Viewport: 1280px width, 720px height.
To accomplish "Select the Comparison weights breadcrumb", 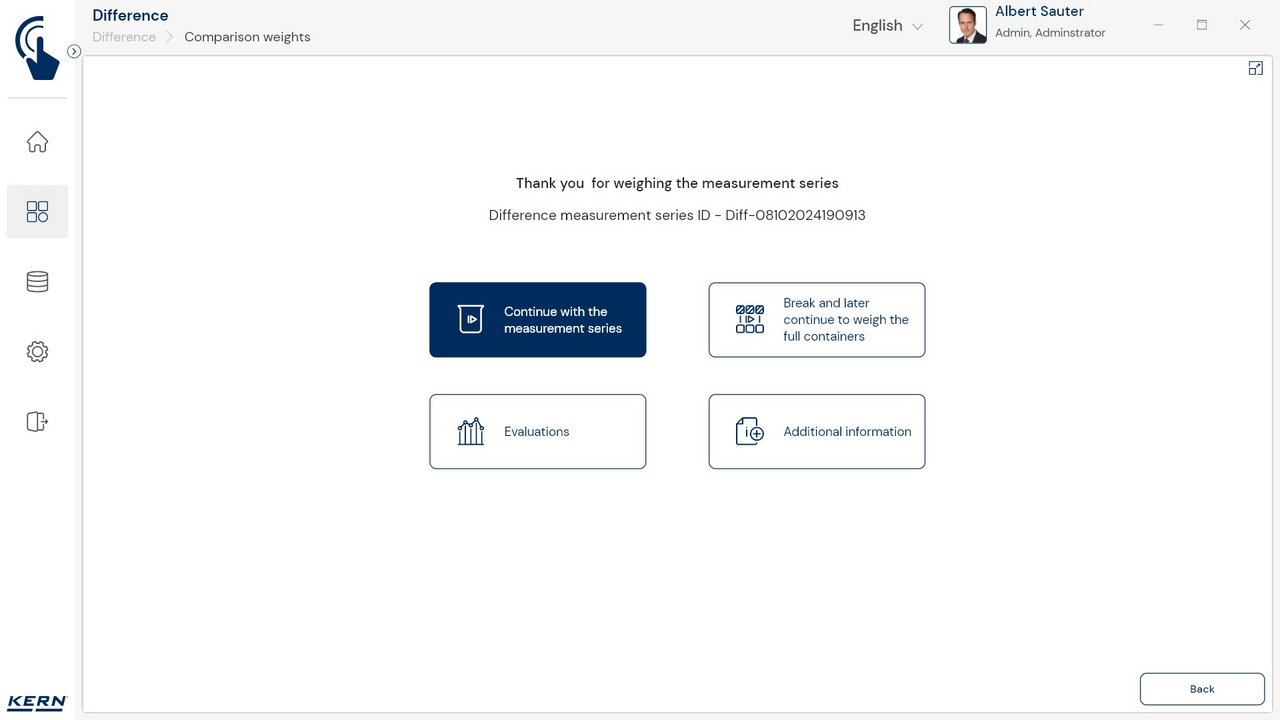I will (247, 37).
